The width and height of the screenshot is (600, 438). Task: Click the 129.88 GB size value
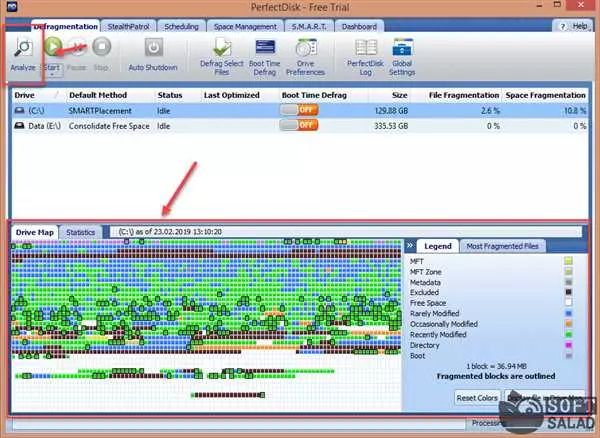(391, 111)
